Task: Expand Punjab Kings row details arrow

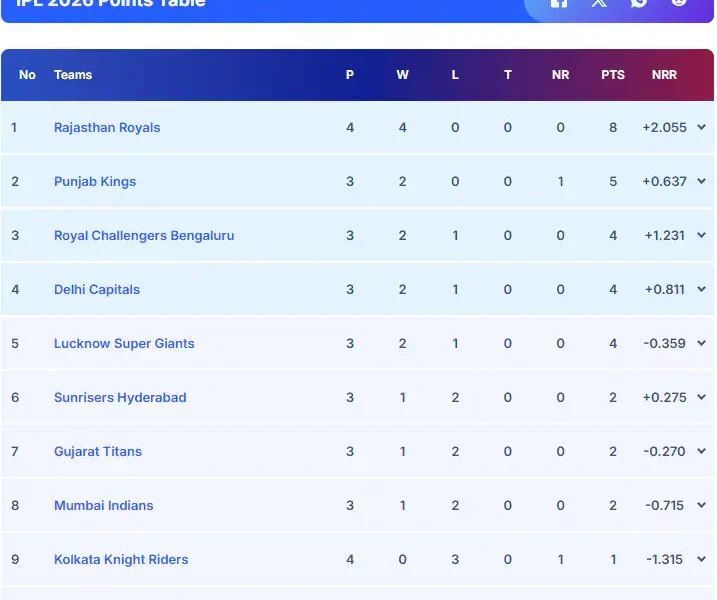Action: coord(701,182)
